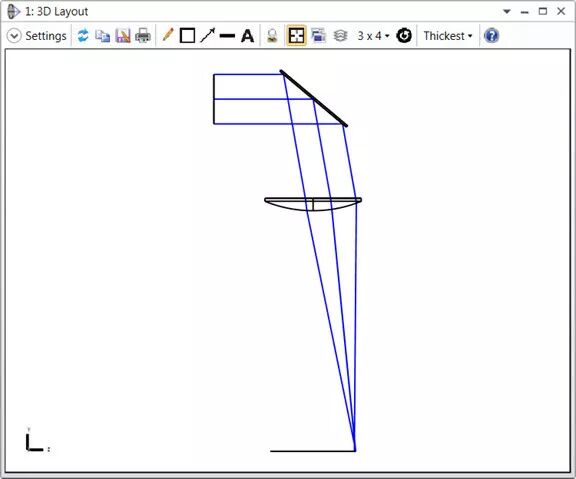Select the pencil annotation tool

click(168, 35)
